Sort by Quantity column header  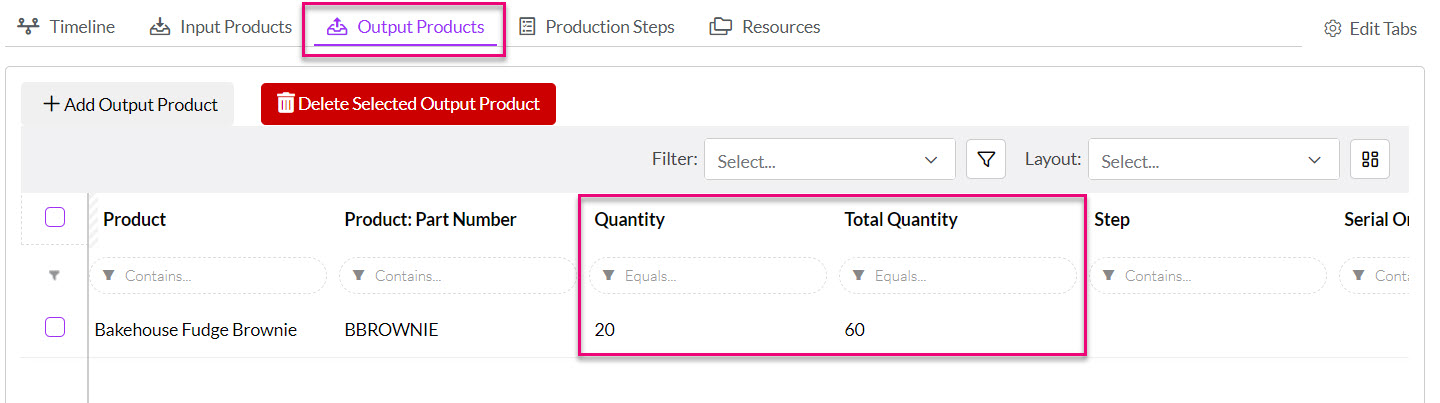[x=629, y=220]
